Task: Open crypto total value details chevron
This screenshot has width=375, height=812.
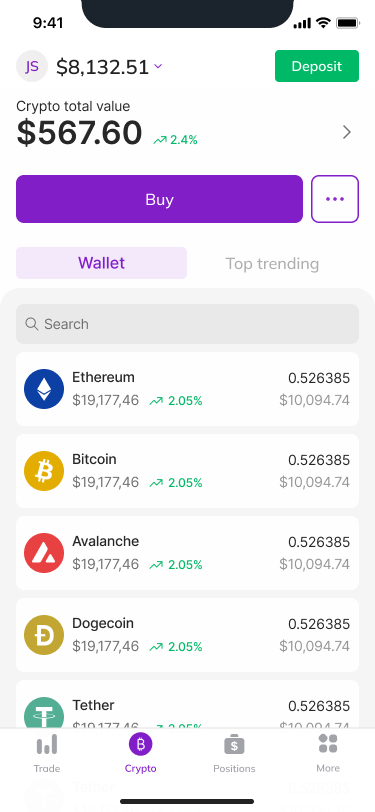Action: pos(347,133)
